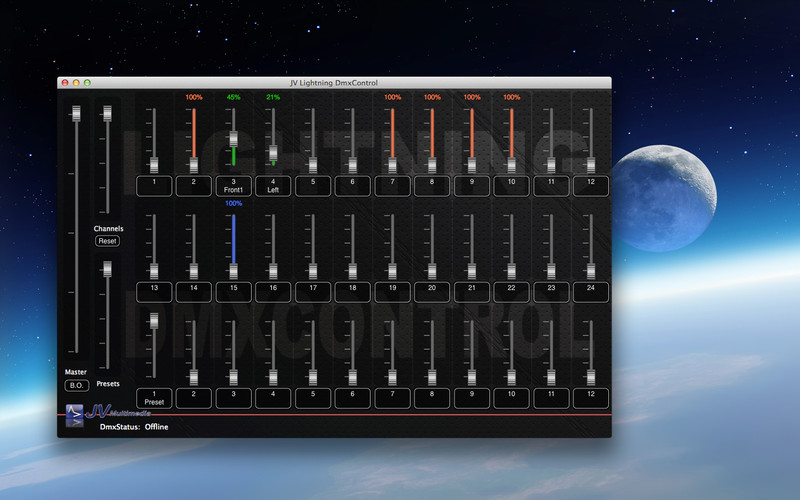Viewport: 800px width, 500px height.
Task: Click the Front1 label box for channel 3
Action: coord(234,186)
